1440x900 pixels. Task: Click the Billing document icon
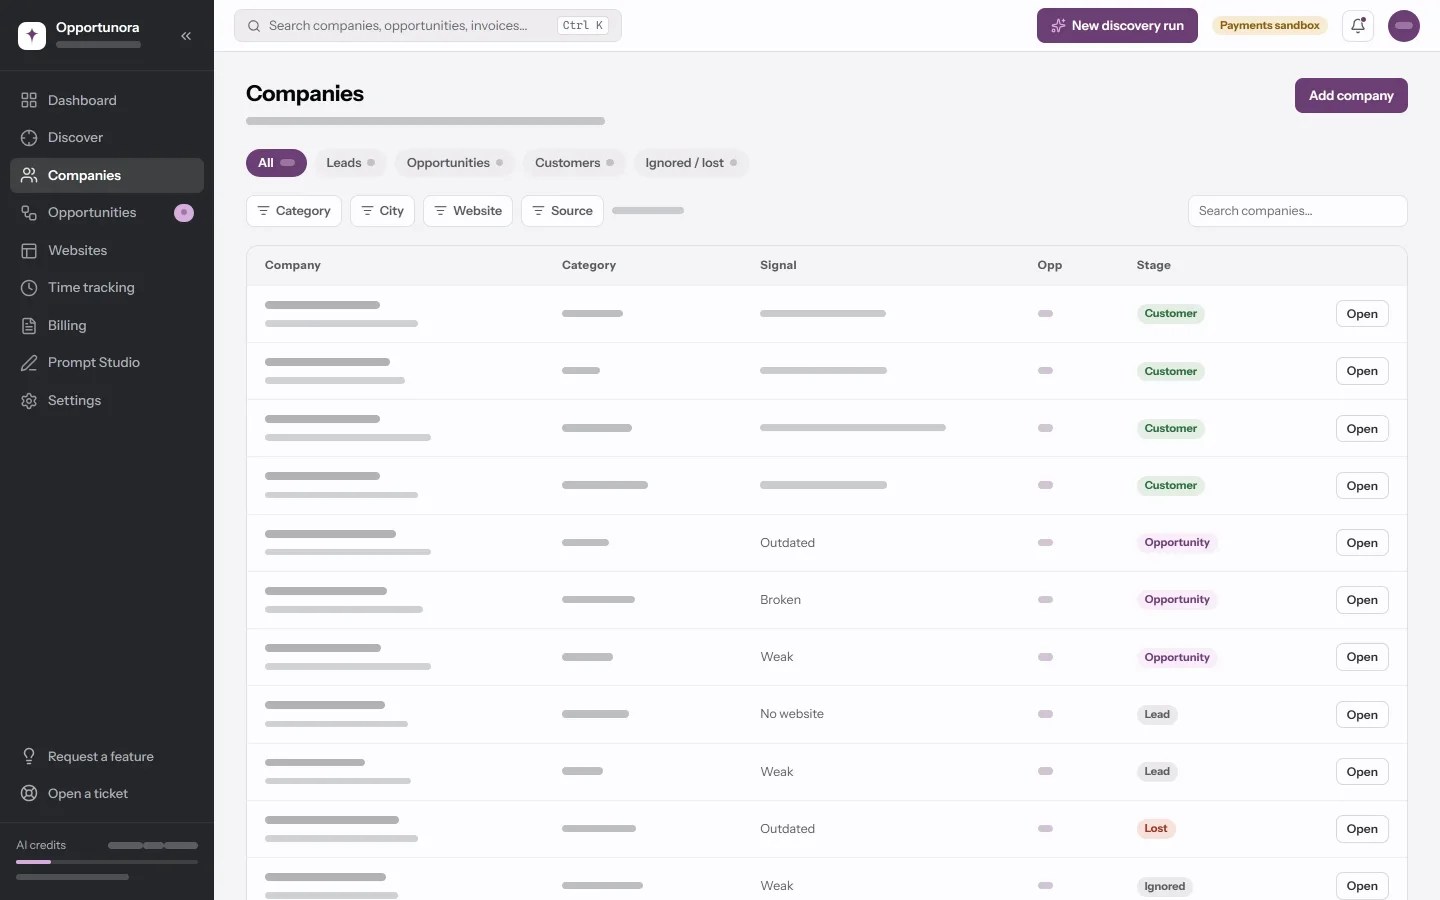click(29, 325)
